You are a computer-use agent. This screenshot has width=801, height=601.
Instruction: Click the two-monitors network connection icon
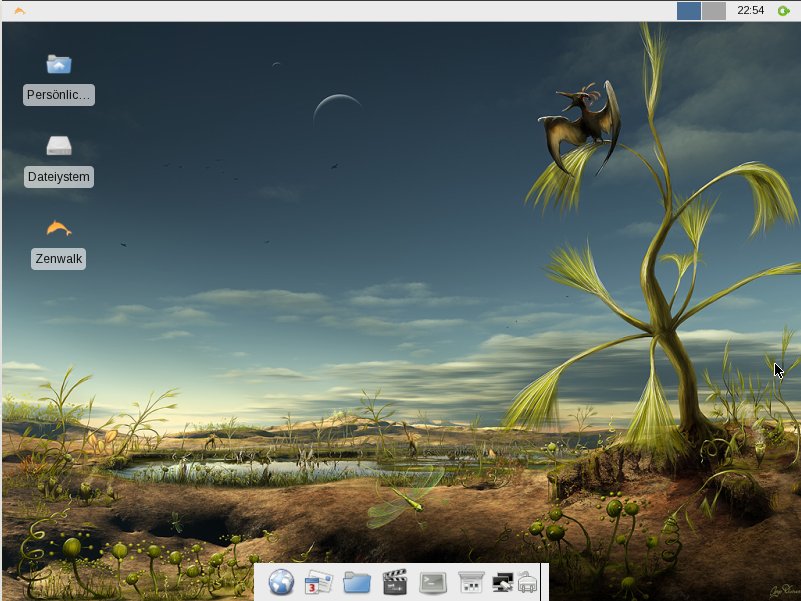click(x=503, y=583)
